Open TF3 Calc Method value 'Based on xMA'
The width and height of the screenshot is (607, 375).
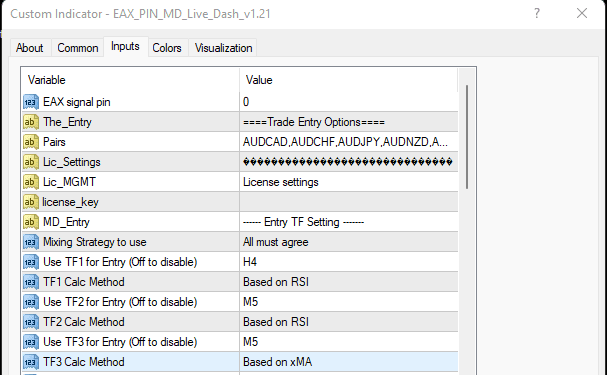pyautogui.click(x=349, y=362)
